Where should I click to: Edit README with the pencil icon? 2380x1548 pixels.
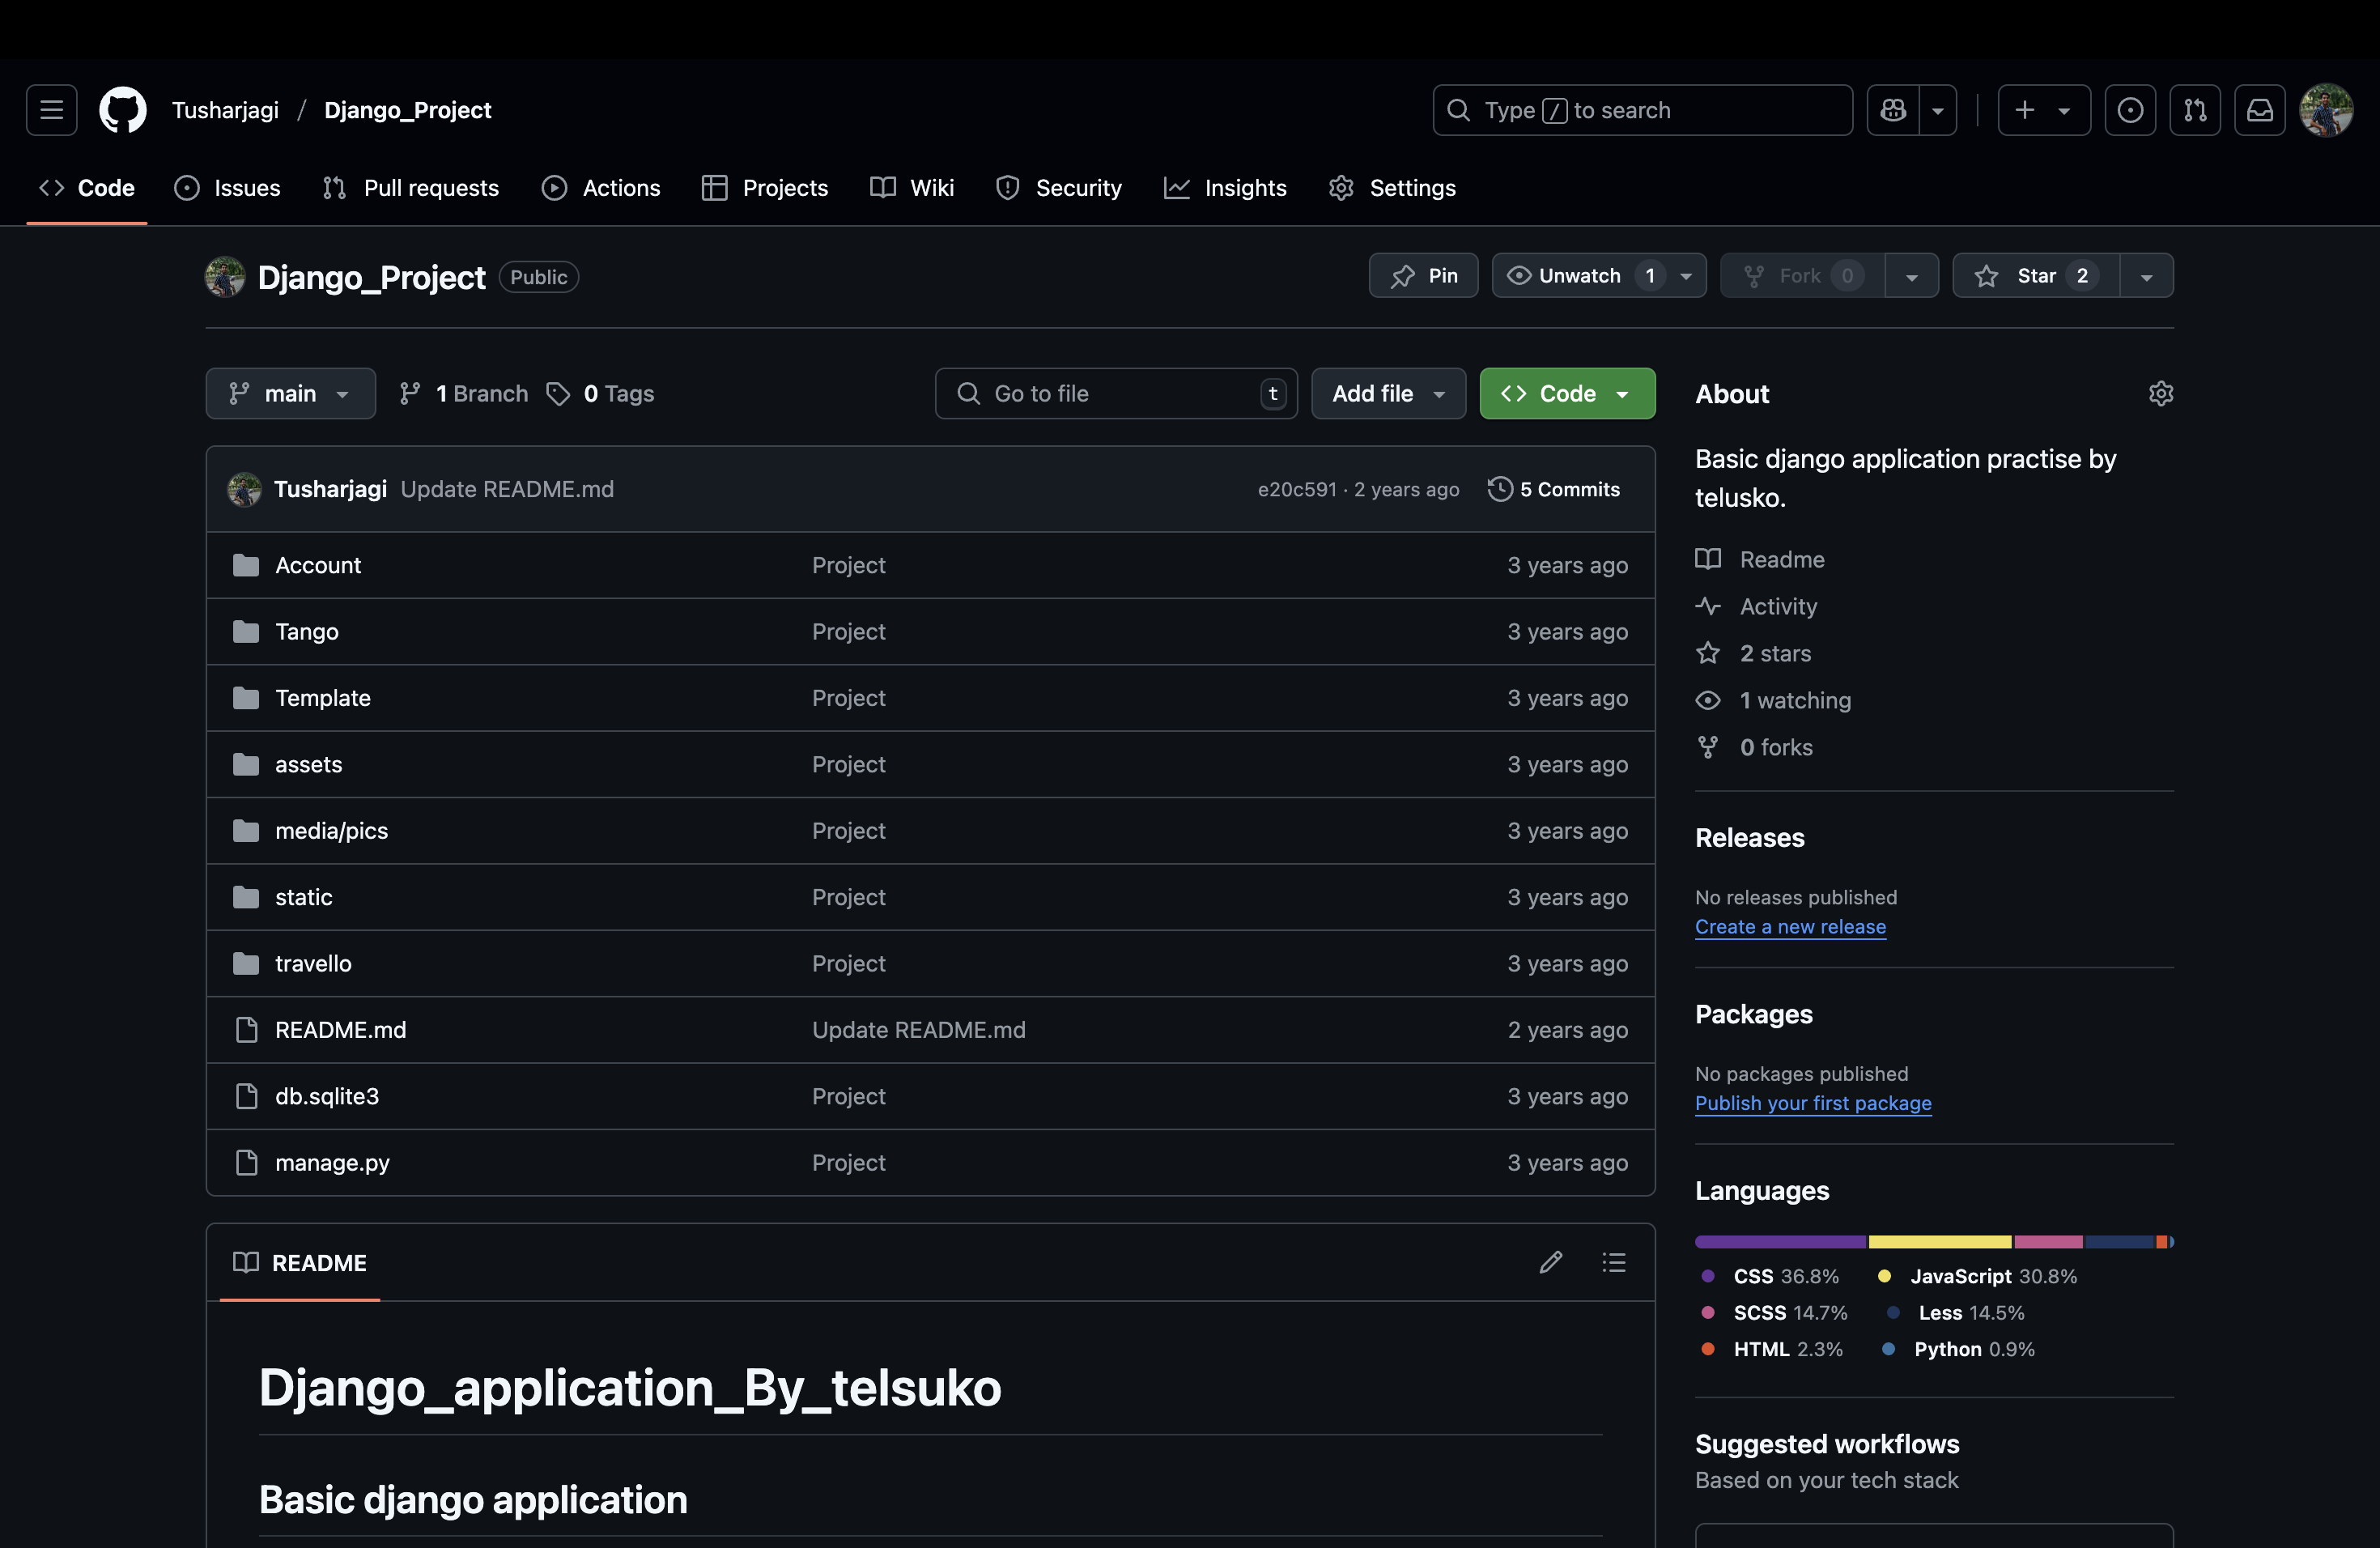(1551, 1262)
